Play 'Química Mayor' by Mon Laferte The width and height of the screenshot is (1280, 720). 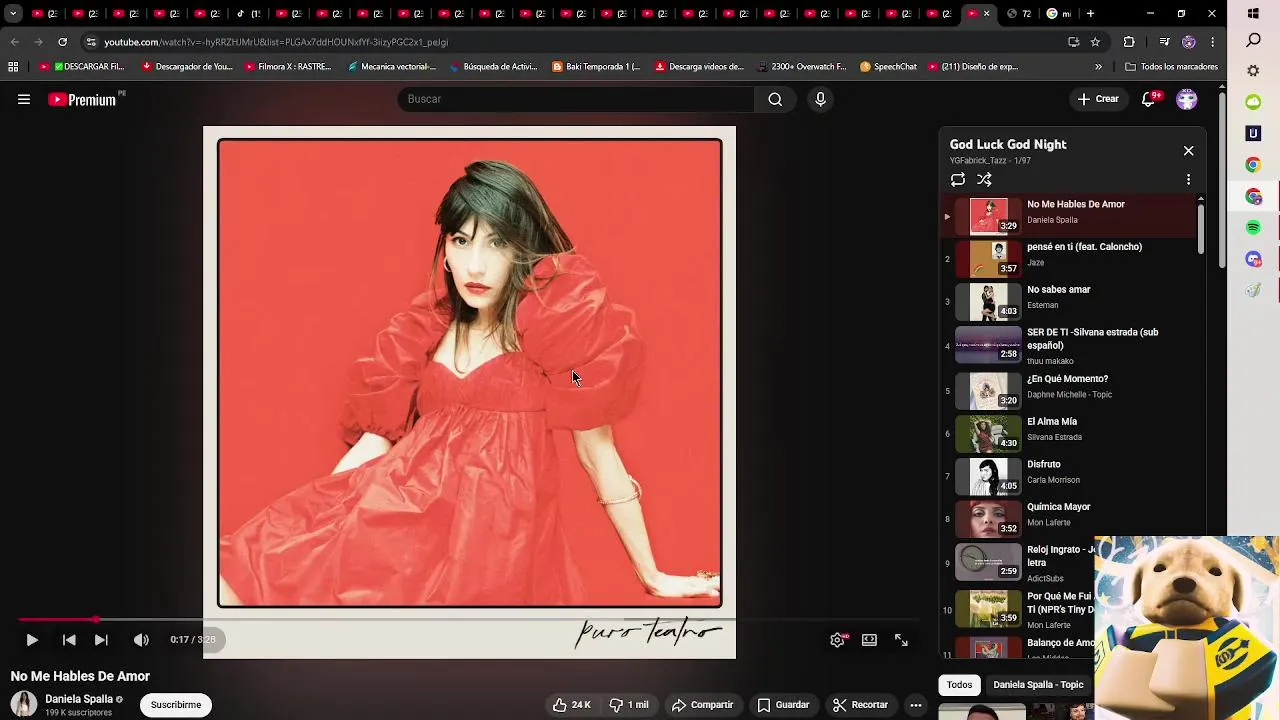(x=1070, y=518)
